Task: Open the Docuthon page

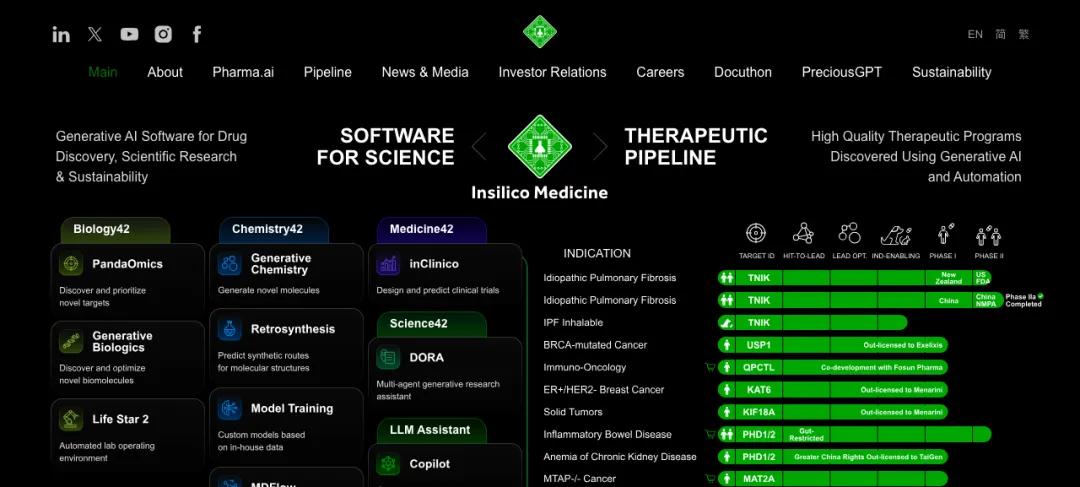Action: coord(742,72)
